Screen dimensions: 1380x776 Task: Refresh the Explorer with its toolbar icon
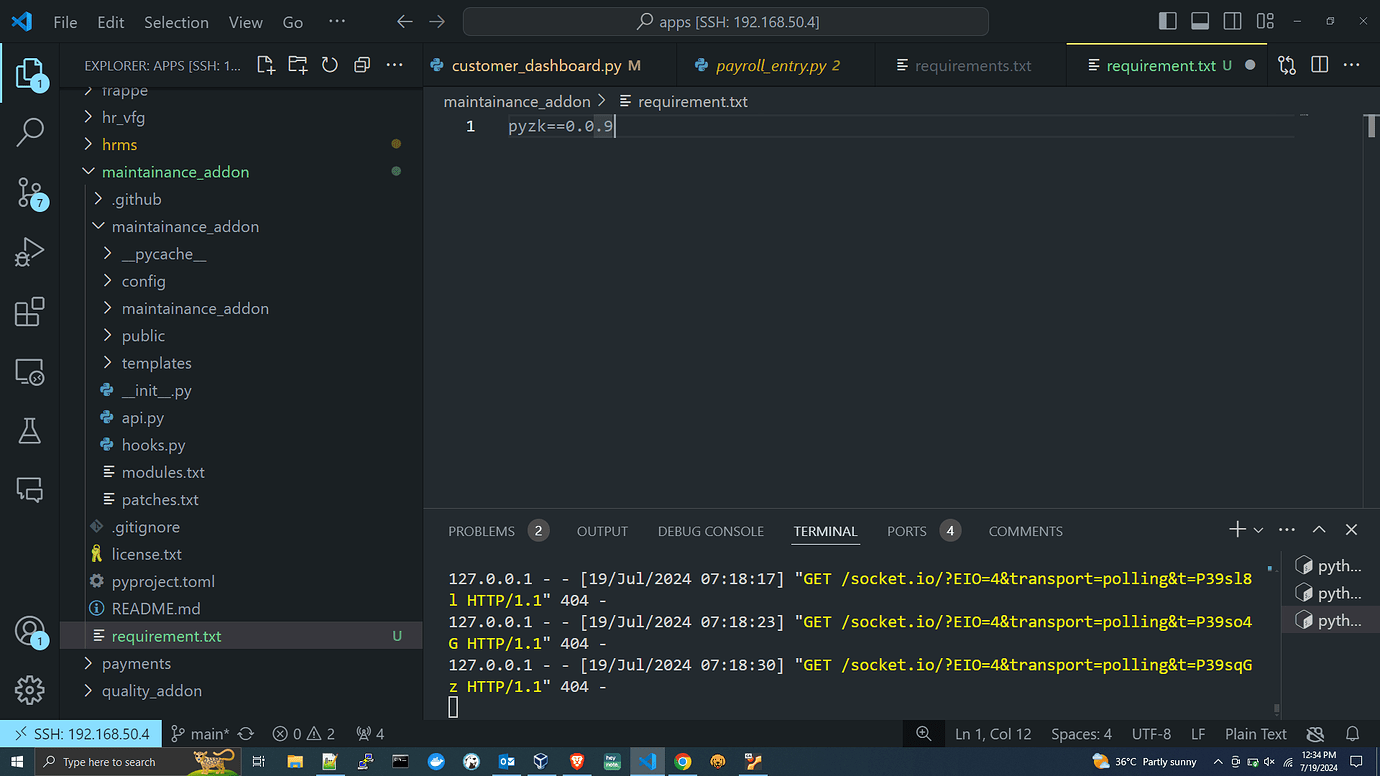point(329,64)
